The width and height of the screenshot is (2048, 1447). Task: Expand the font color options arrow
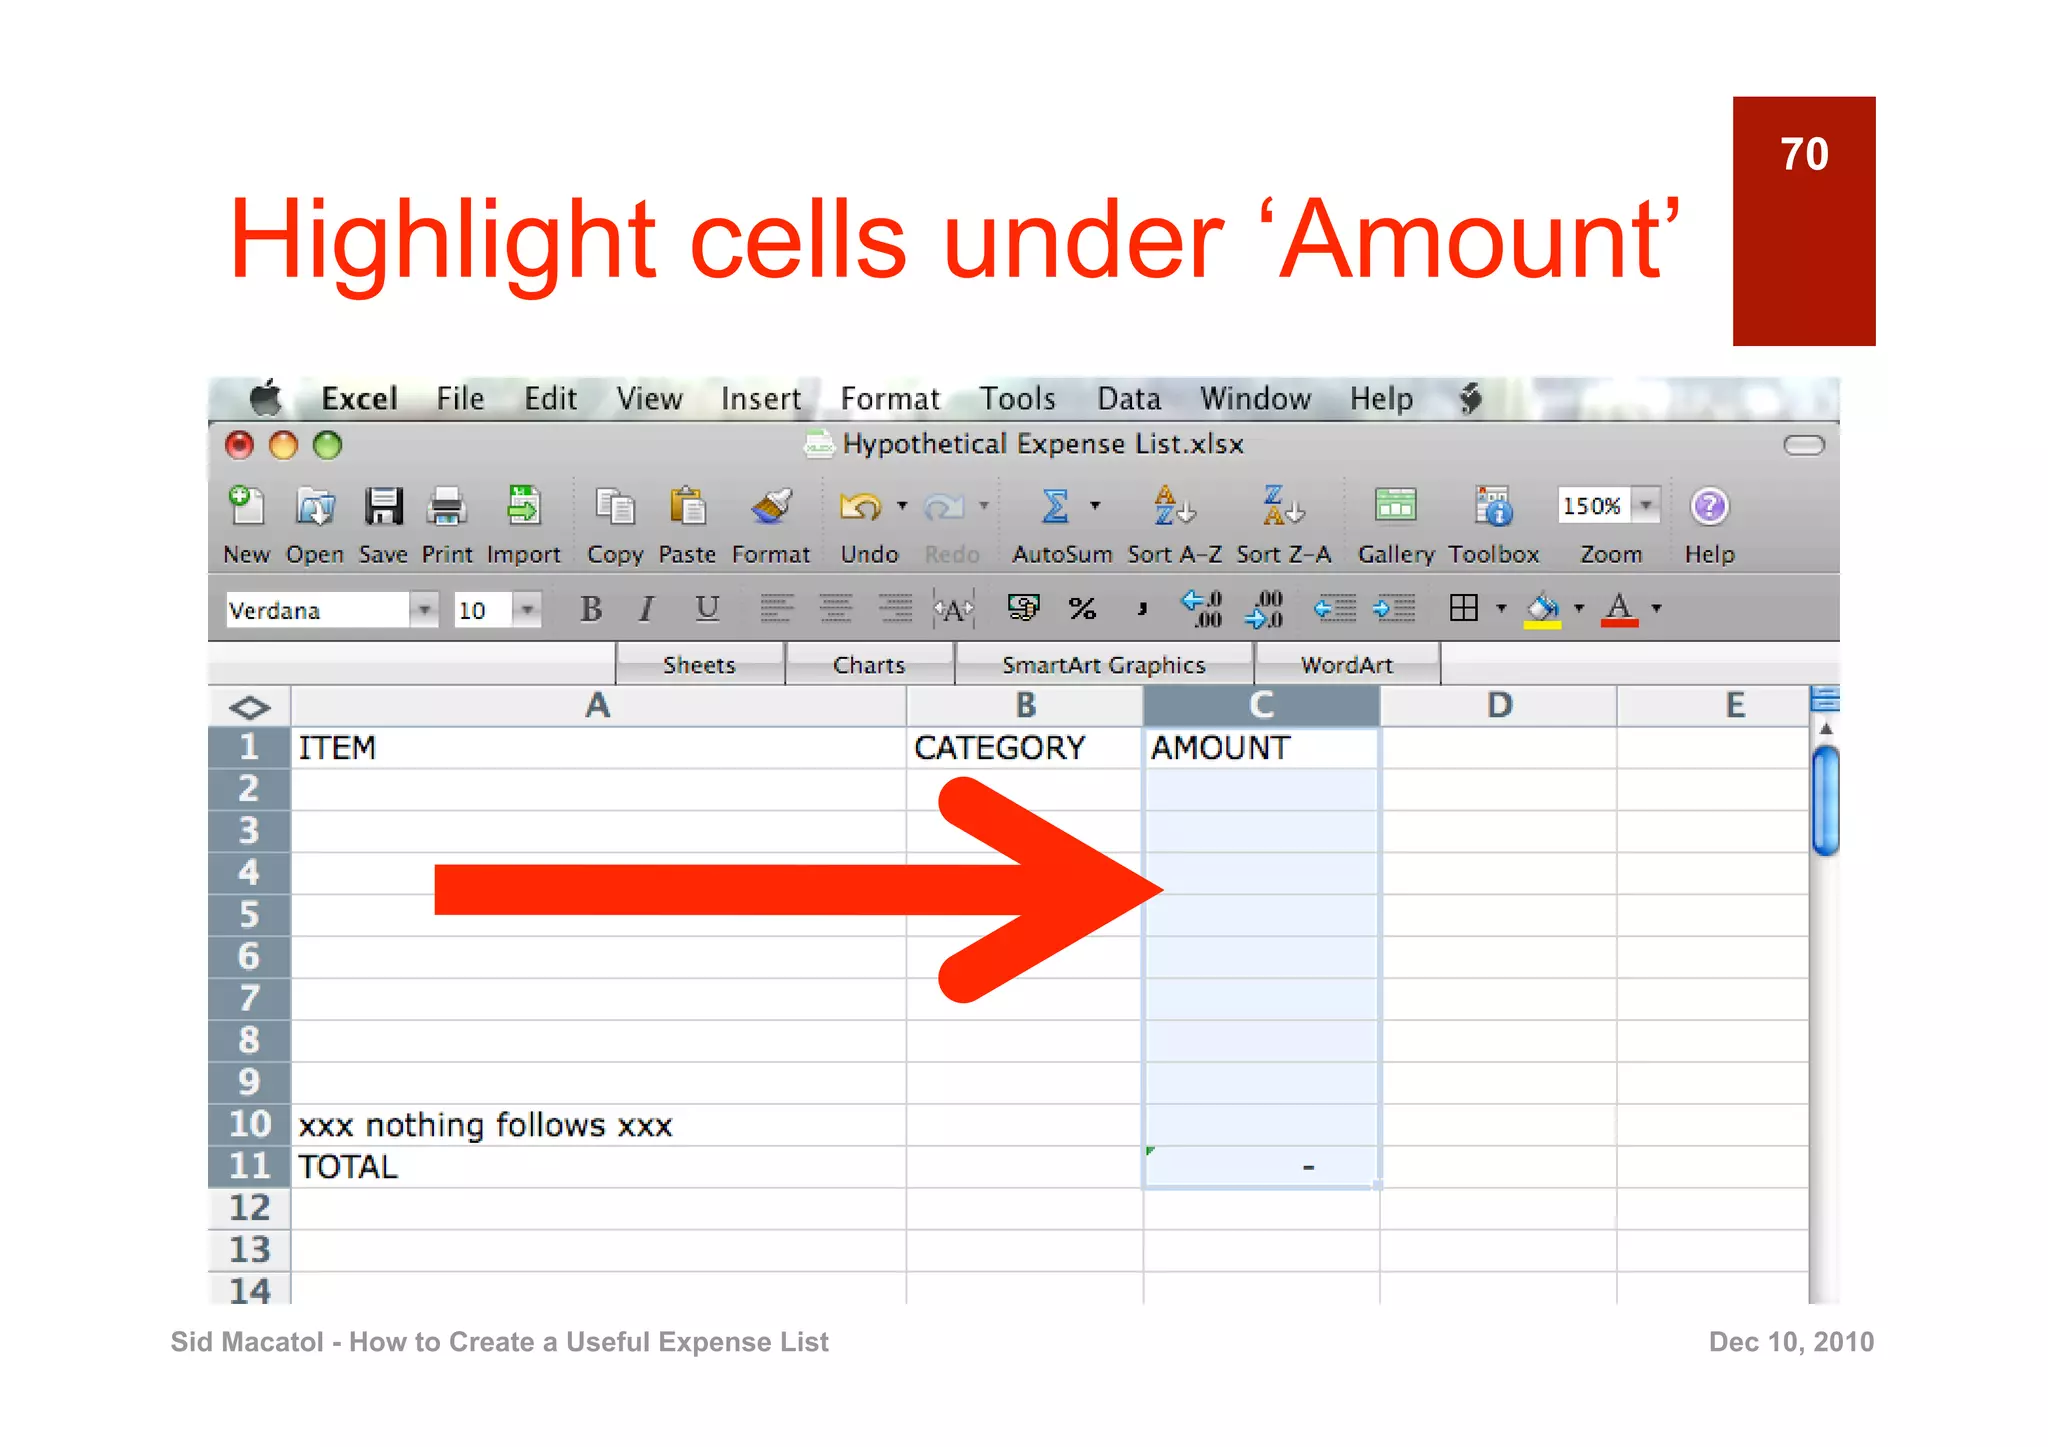[x=1656, y=608]
